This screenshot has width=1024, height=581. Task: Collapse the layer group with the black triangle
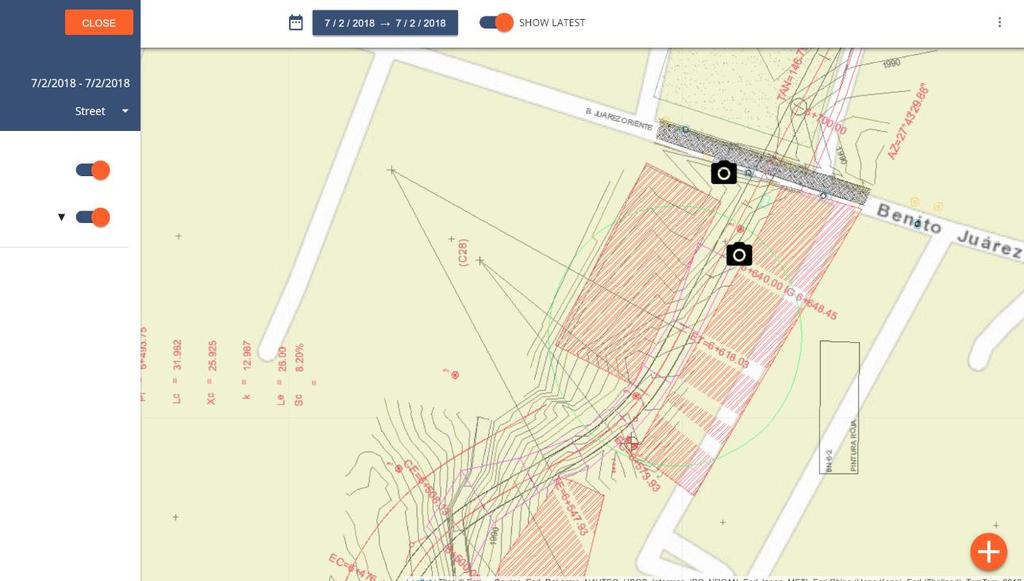(61, 217)
